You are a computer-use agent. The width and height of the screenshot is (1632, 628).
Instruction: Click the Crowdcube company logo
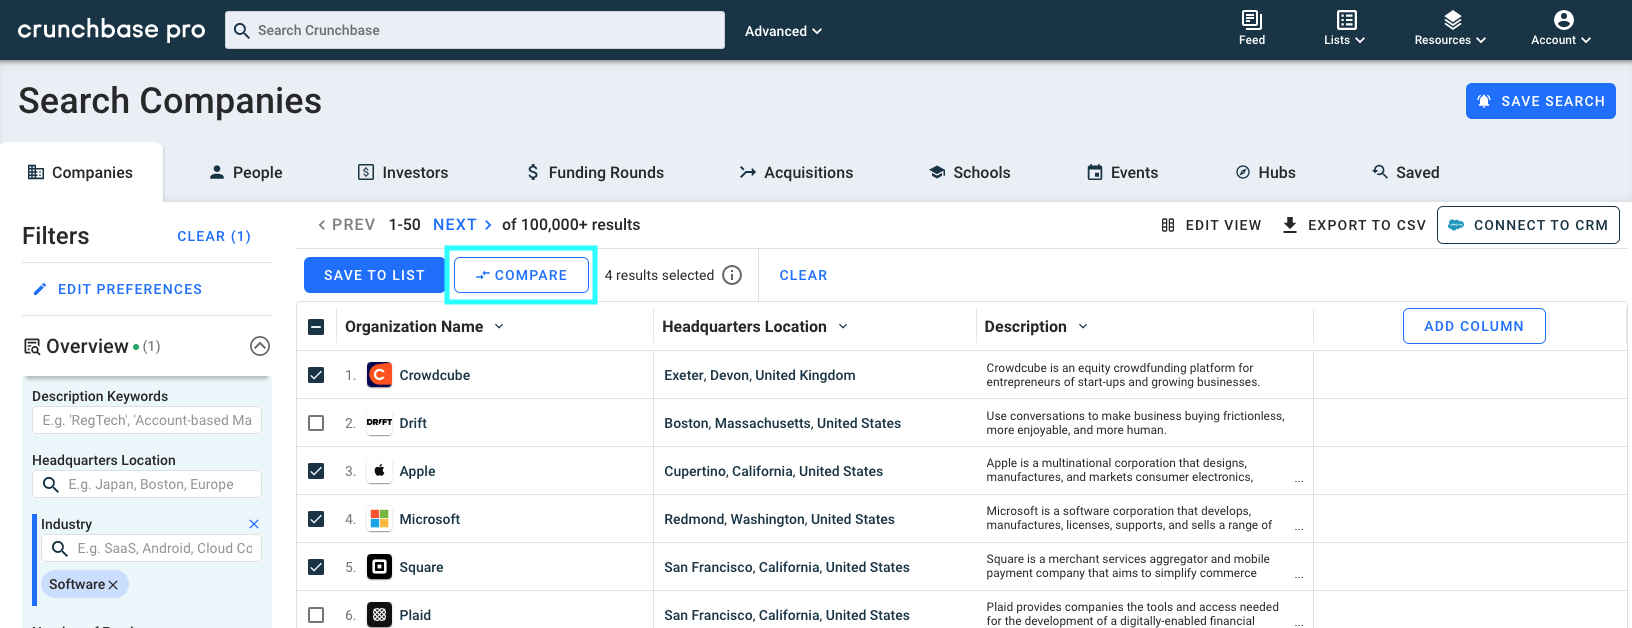pos(379,375)
